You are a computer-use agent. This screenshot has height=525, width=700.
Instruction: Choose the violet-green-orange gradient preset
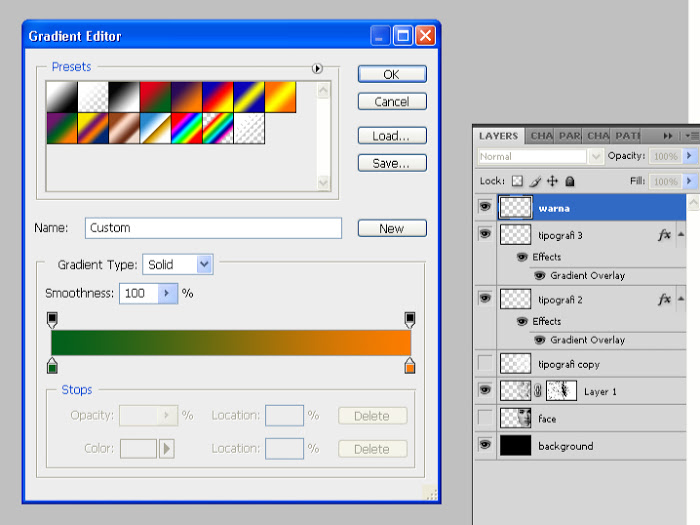coord(62,128)
